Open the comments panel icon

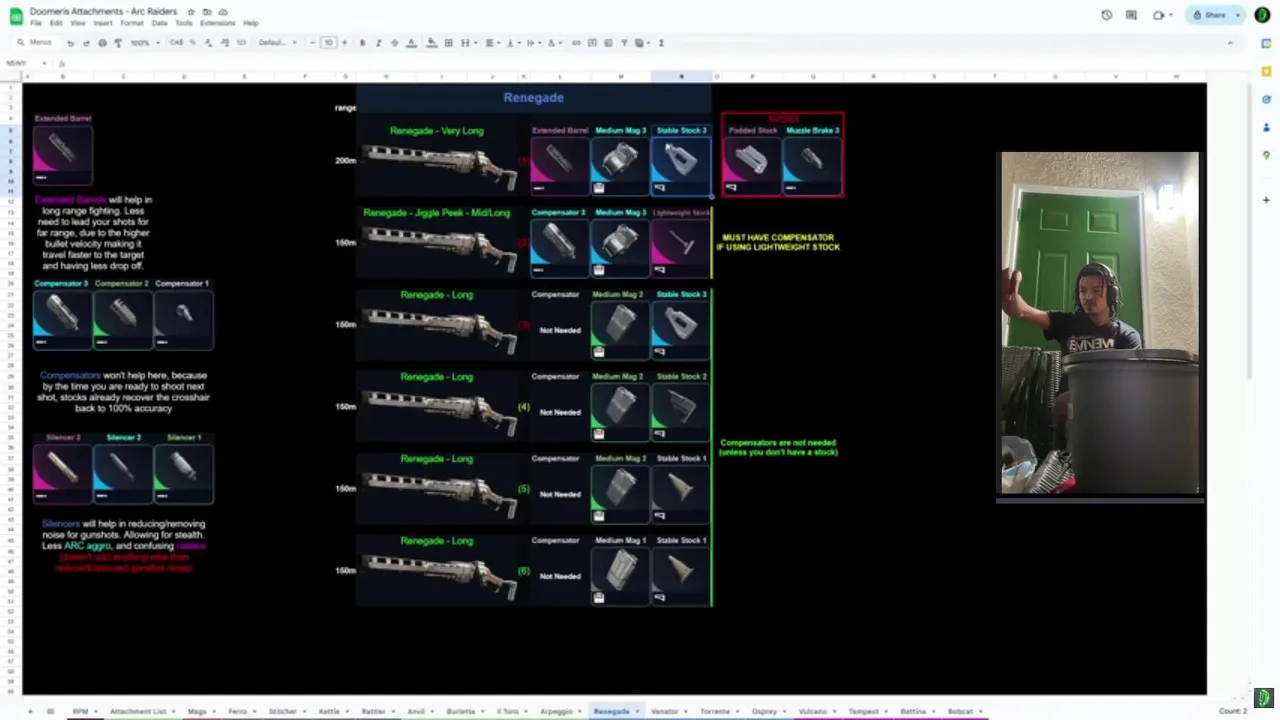point(1131,15)
